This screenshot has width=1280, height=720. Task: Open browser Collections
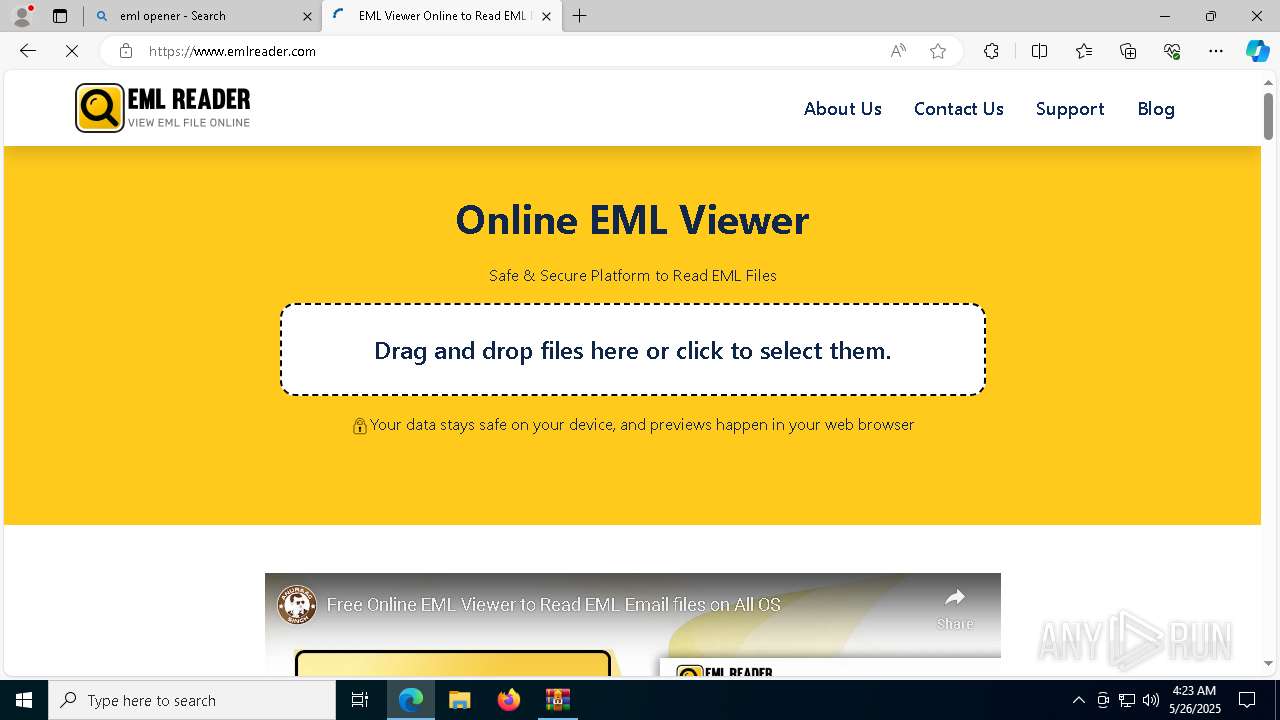1128,51
